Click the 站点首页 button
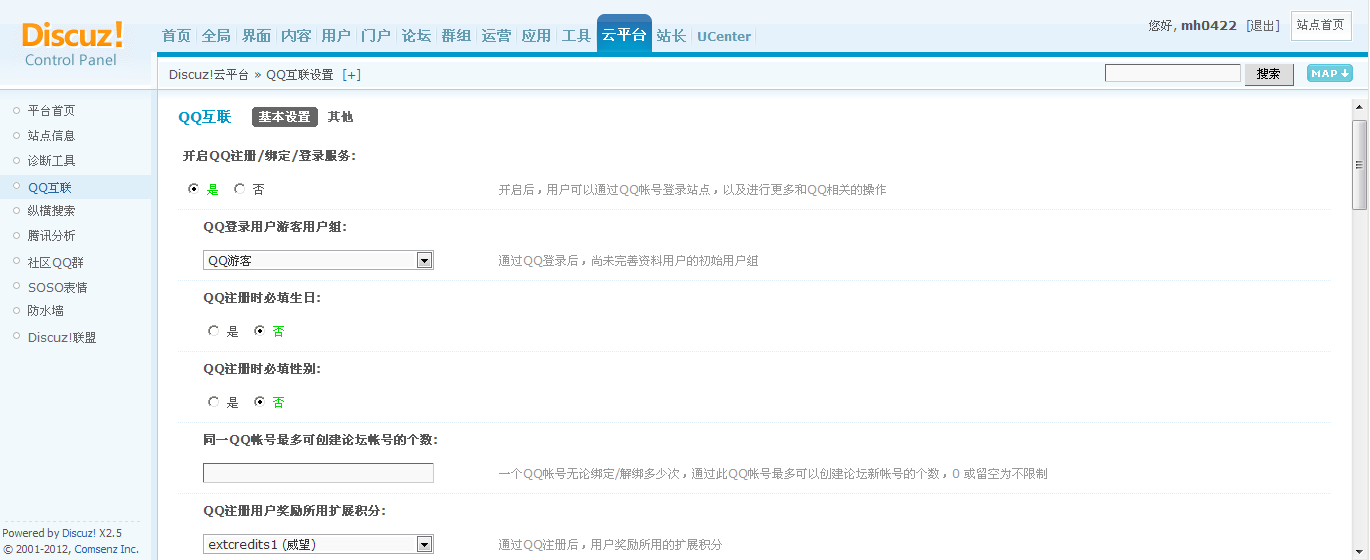The image size is (1370, 560). (x=1321, y=25)
